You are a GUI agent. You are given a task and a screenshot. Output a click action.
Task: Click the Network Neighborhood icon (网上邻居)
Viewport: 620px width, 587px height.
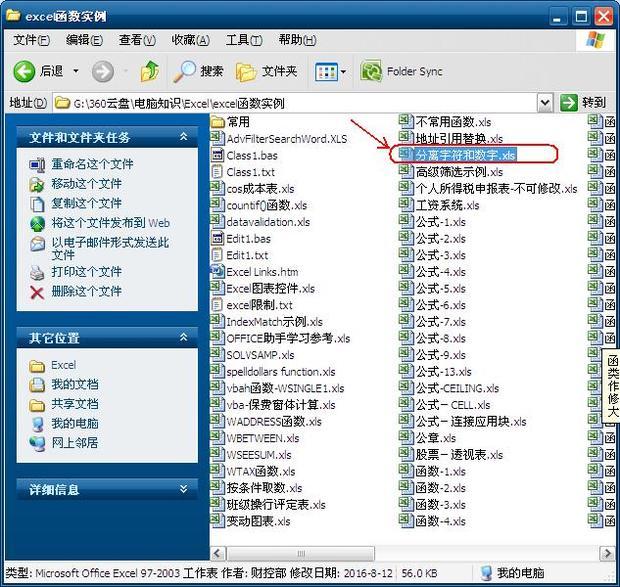[38, 443]
